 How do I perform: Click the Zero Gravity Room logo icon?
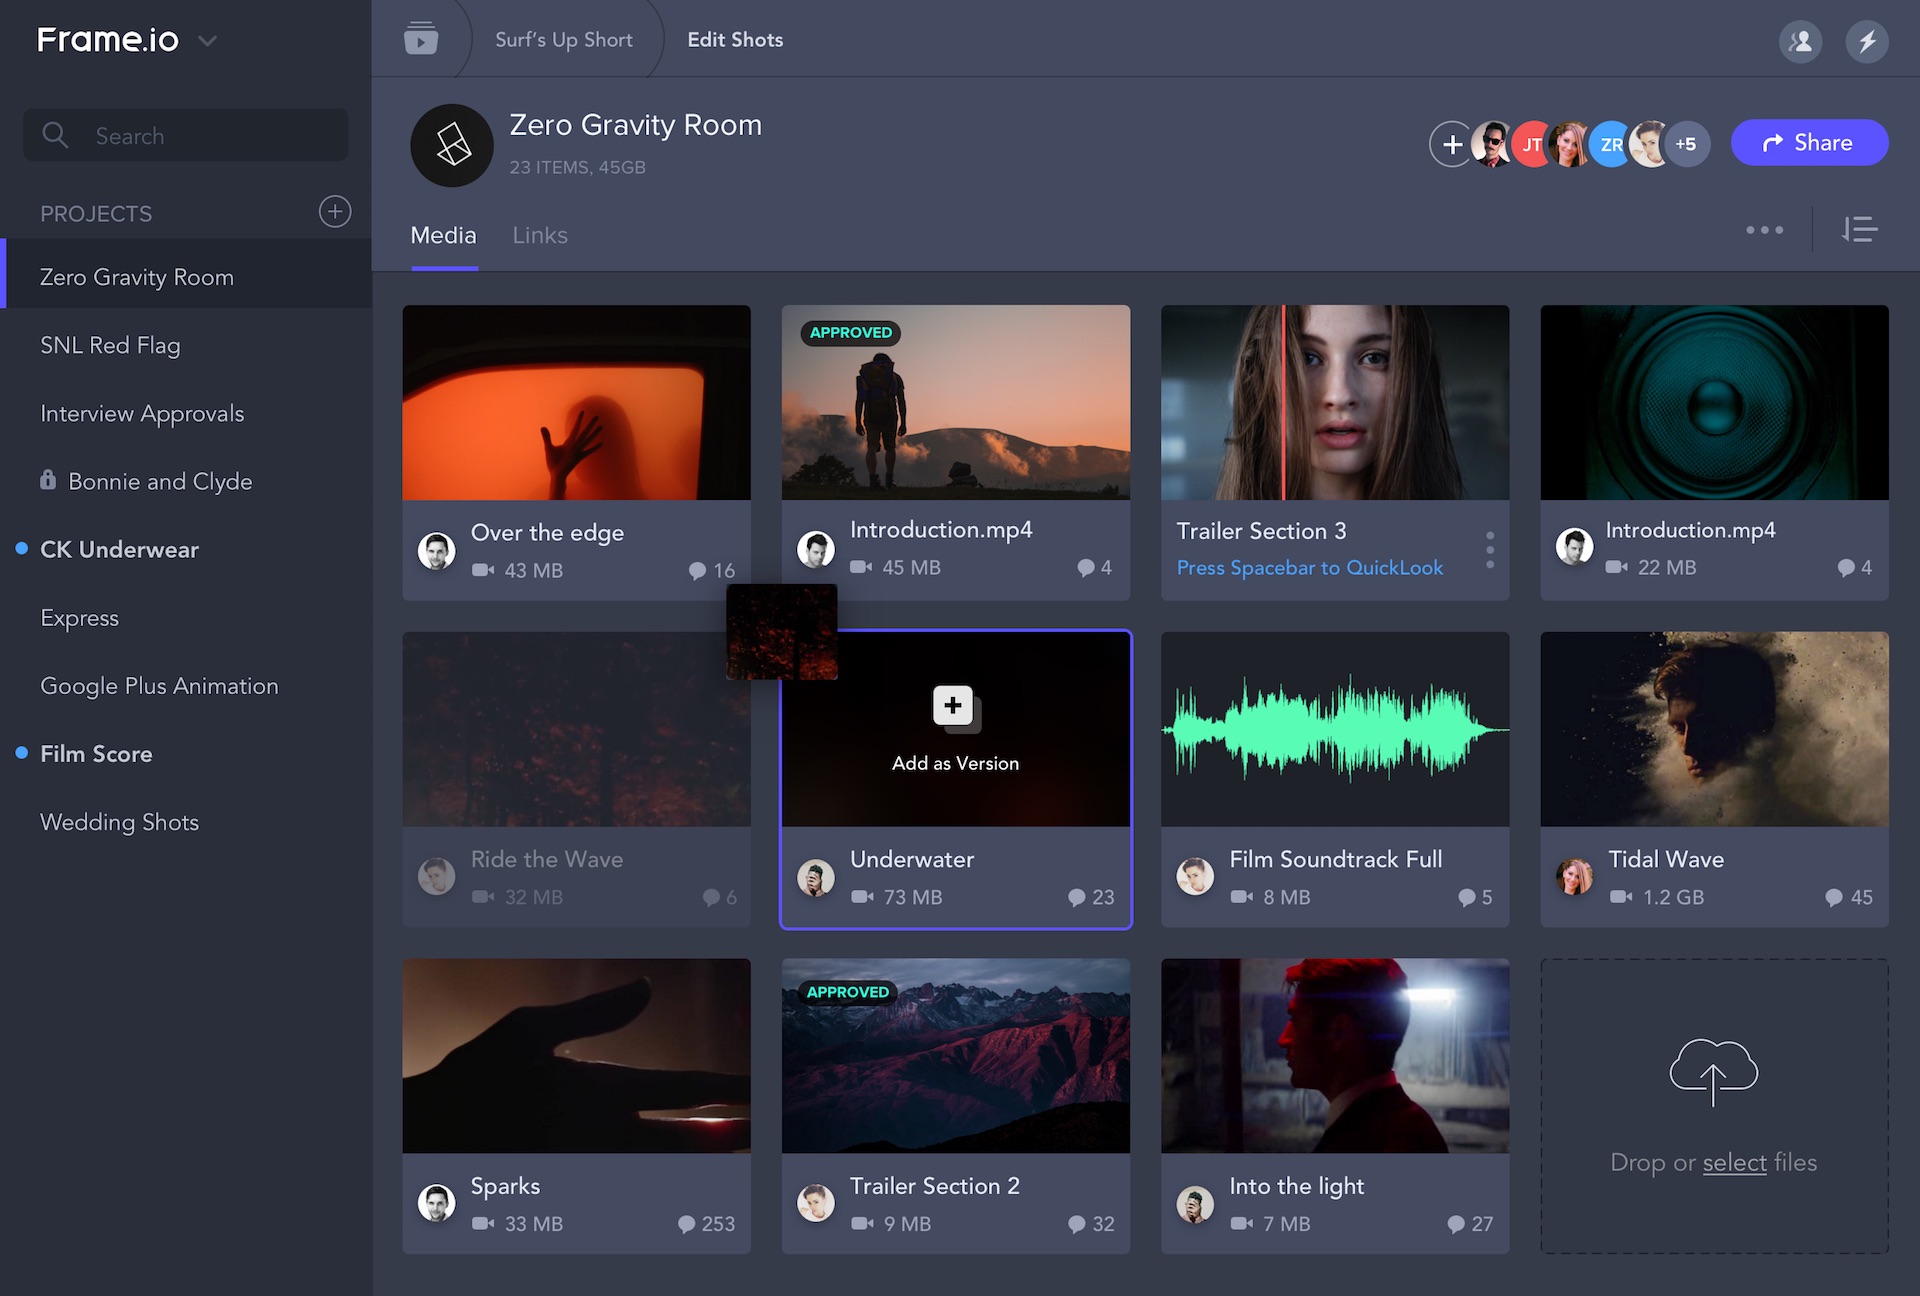452,145
